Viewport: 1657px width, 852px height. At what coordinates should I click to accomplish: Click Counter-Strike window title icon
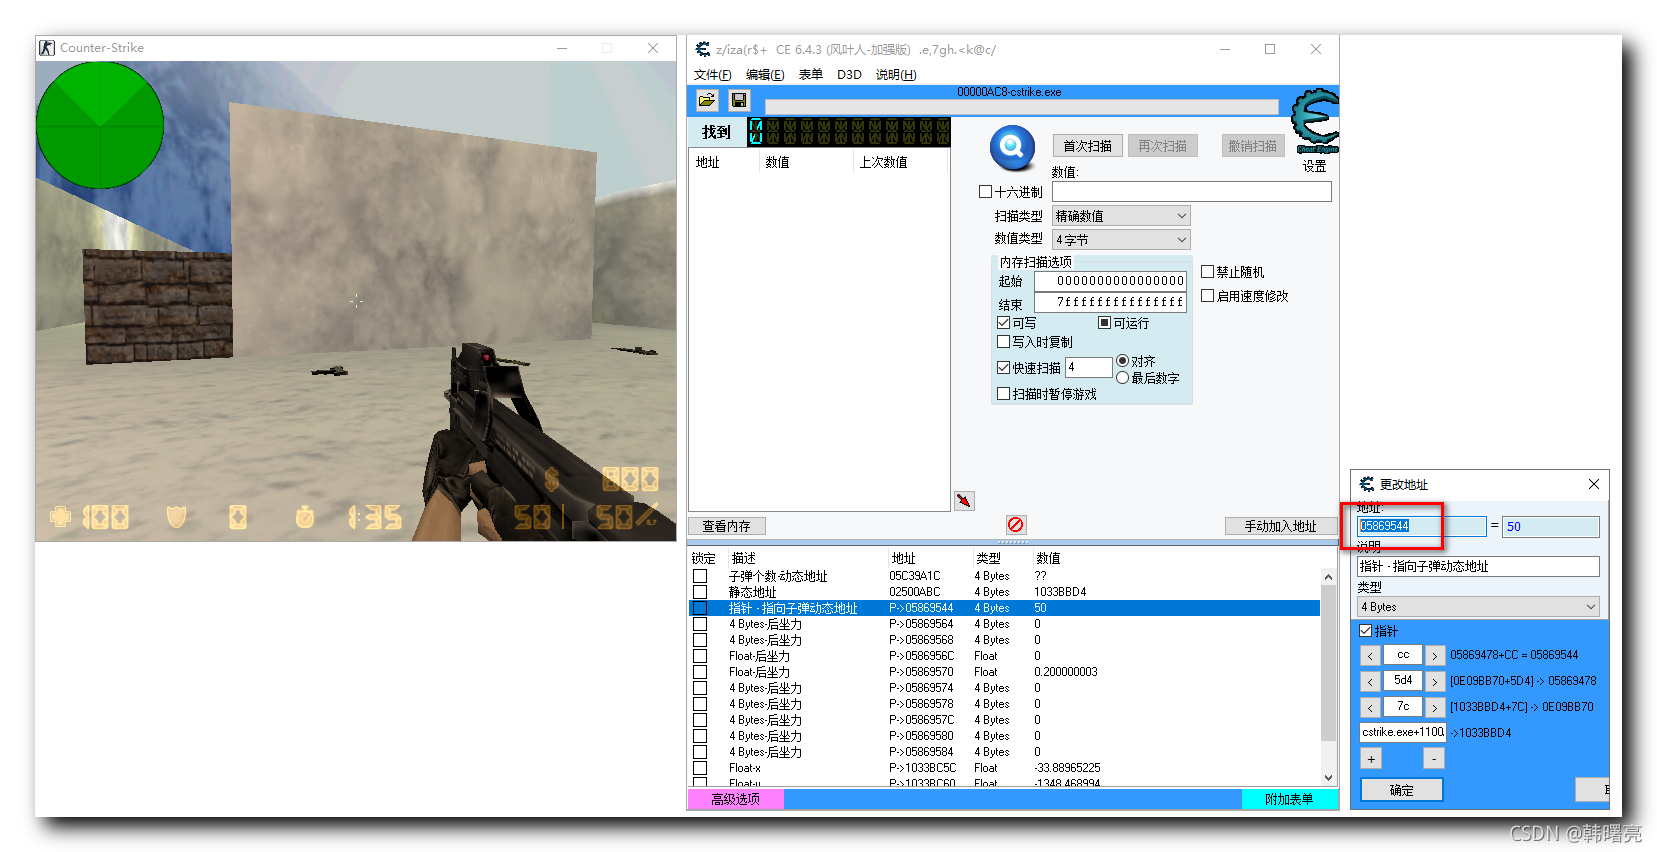pos(47,47)
